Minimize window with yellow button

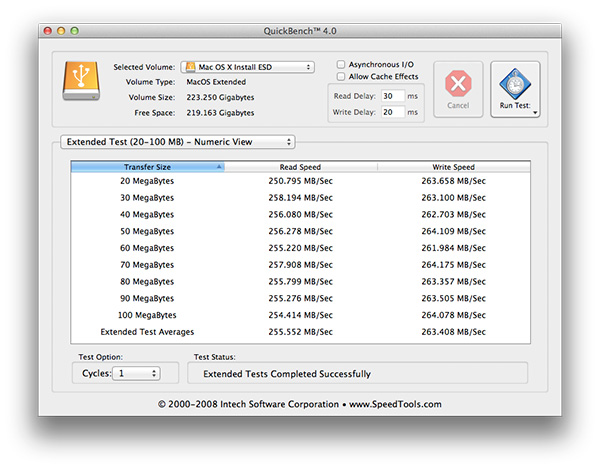click(61, 31)
